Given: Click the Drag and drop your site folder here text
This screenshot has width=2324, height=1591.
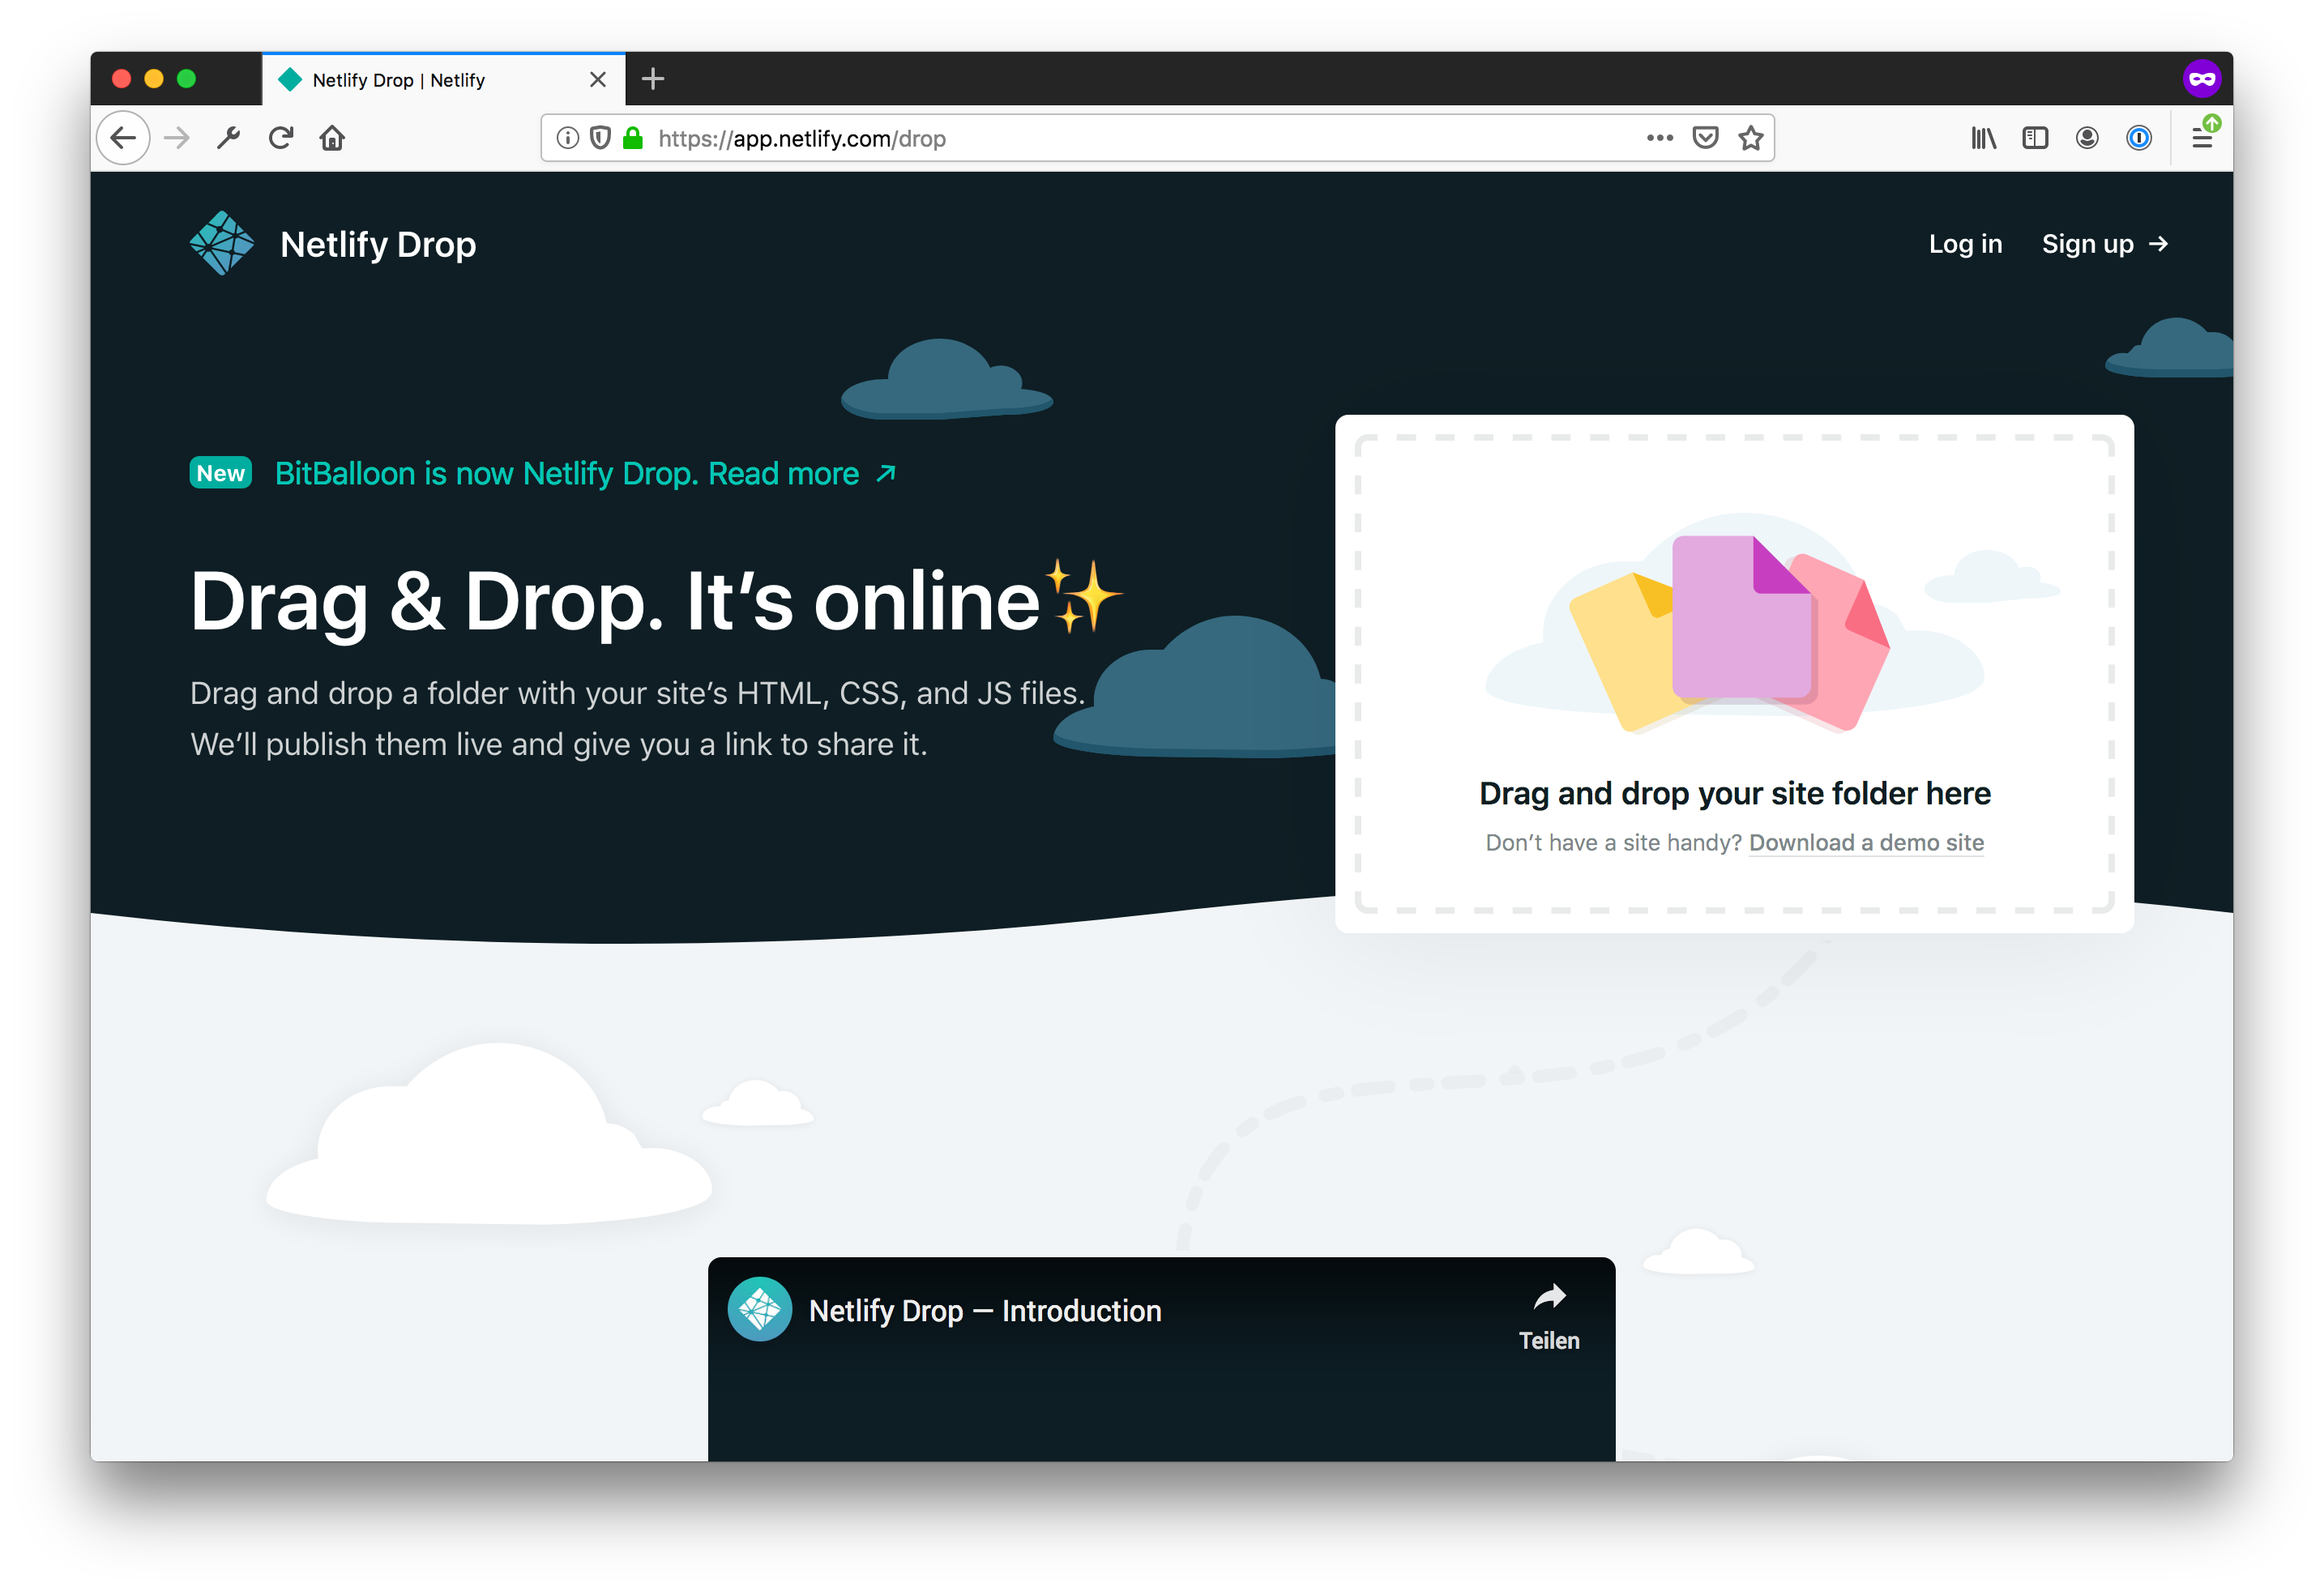Looking at the screenshot, I should (x=1735, y=794).
